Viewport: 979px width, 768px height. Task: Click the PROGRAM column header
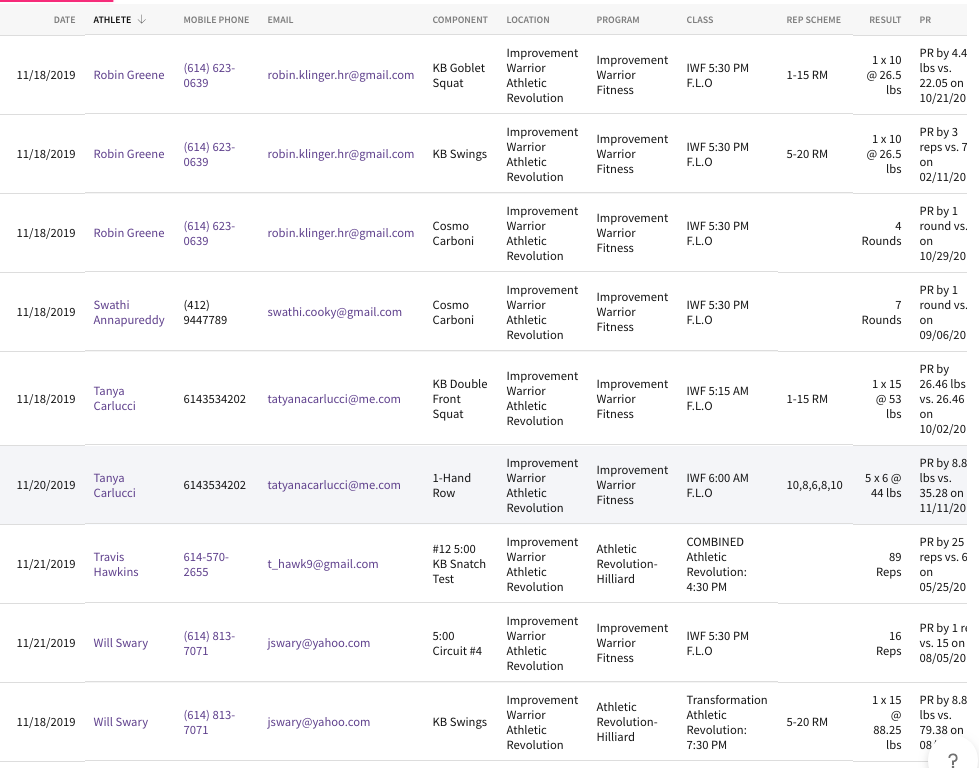point(617,20)
